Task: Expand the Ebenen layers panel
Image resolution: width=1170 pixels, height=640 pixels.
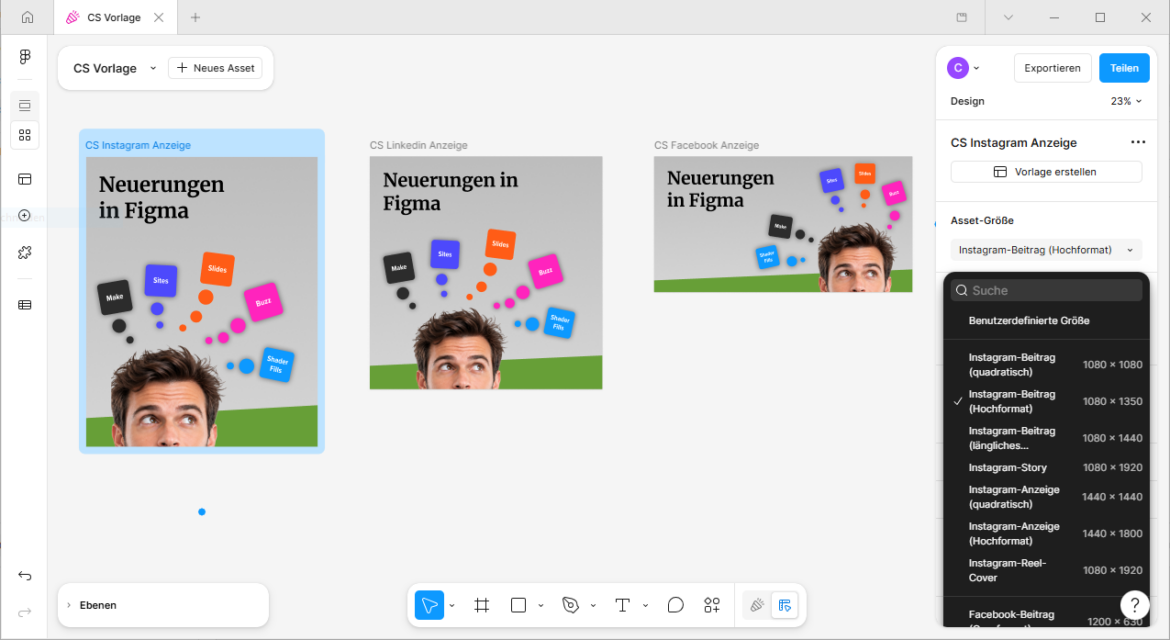Action: 69,605
